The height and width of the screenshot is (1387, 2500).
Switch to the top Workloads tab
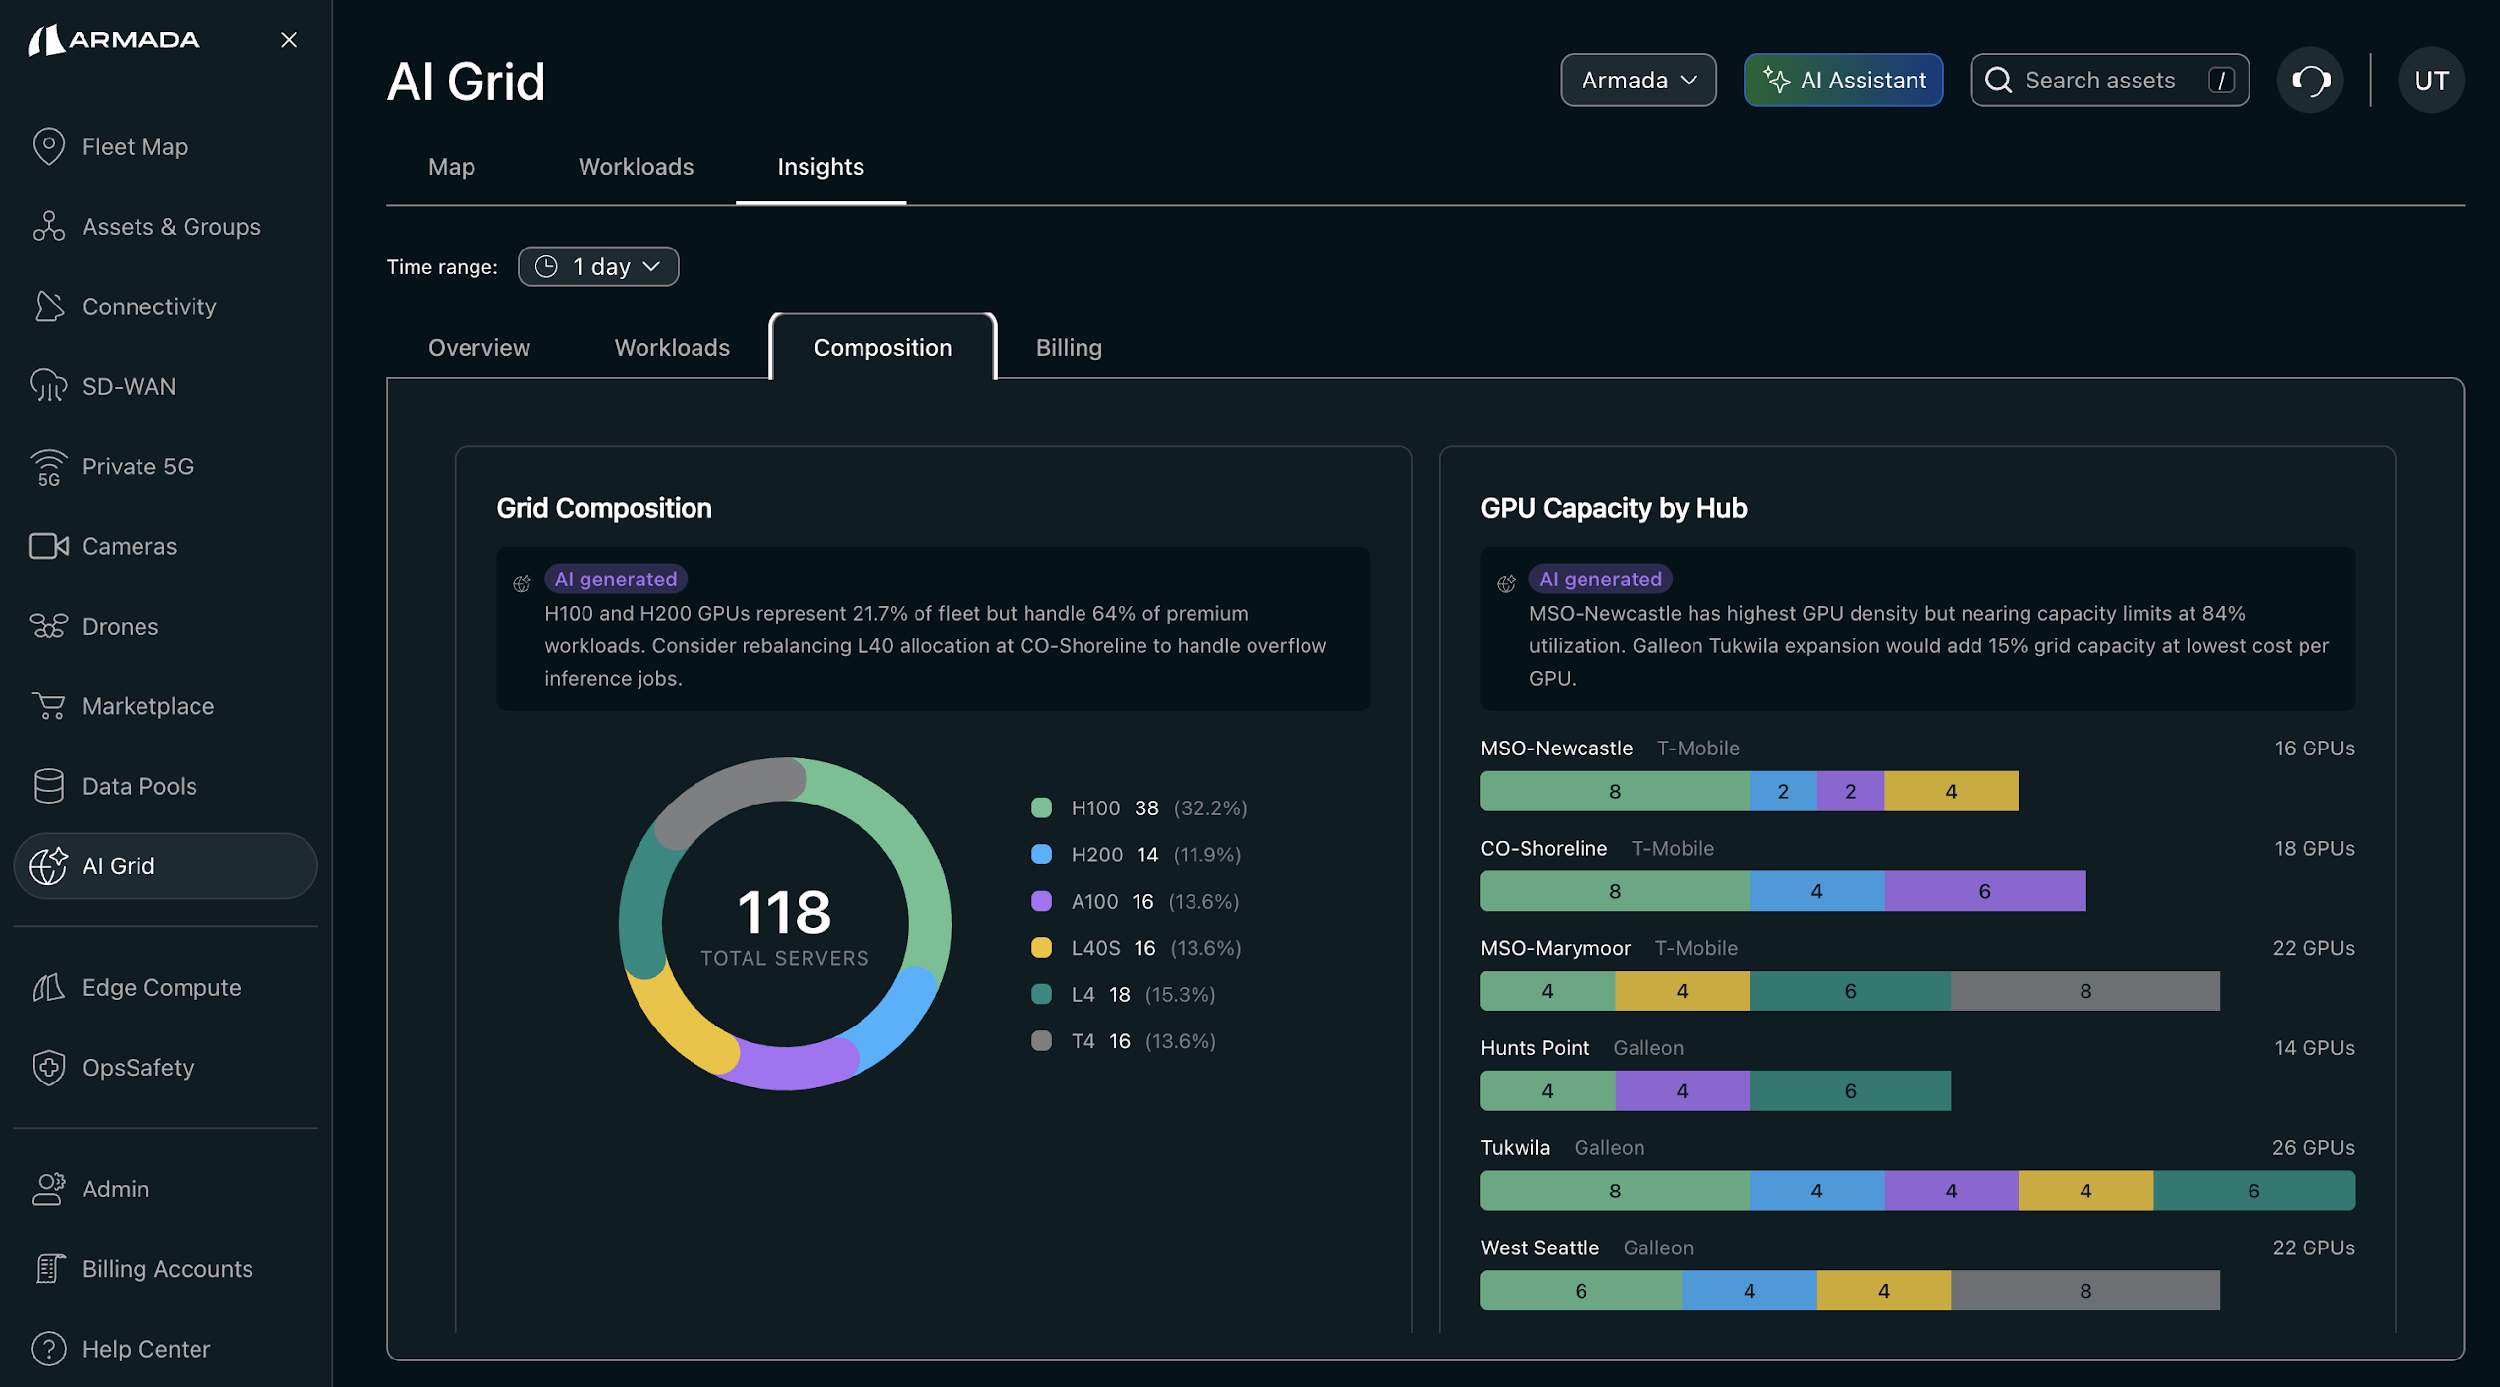(x=636, y=167)
